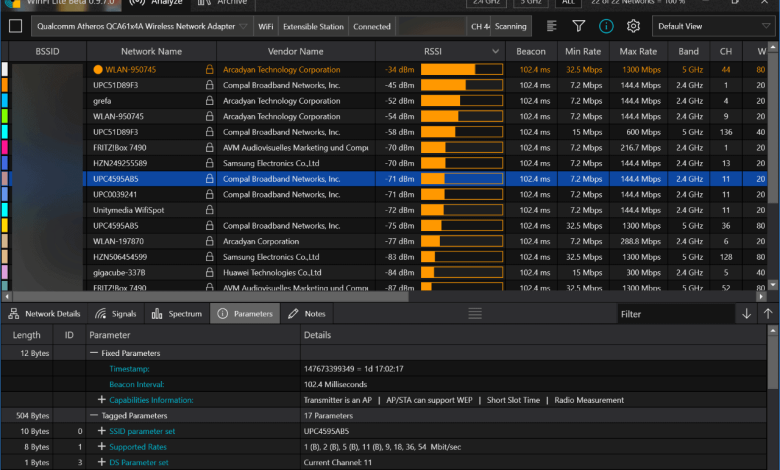Screen dimensions: 780x470
Task: Click the BSSID column header
Action: (47, 51)
